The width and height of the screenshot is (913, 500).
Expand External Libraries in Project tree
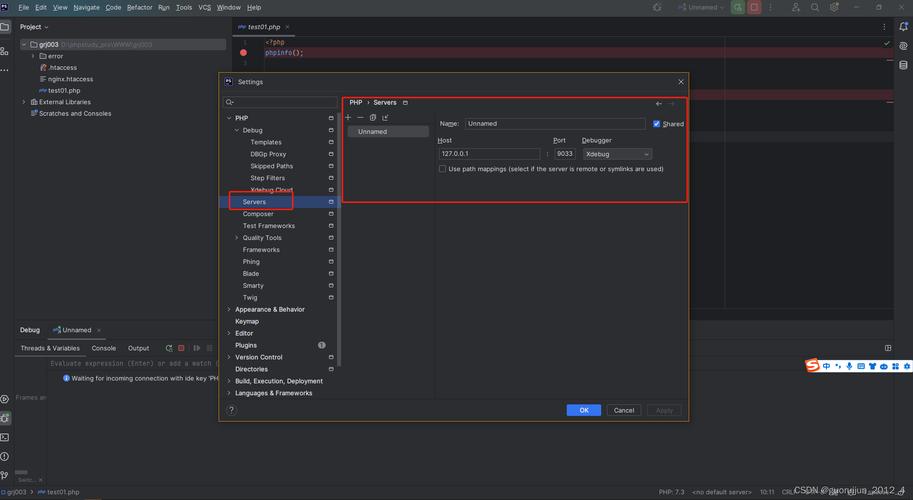click(24, 102)
